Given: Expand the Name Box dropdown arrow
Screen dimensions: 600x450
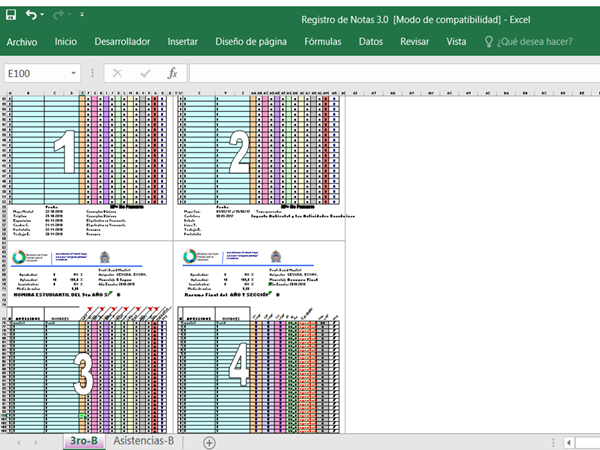Looking at the screenshot, I should click(75, 73).
